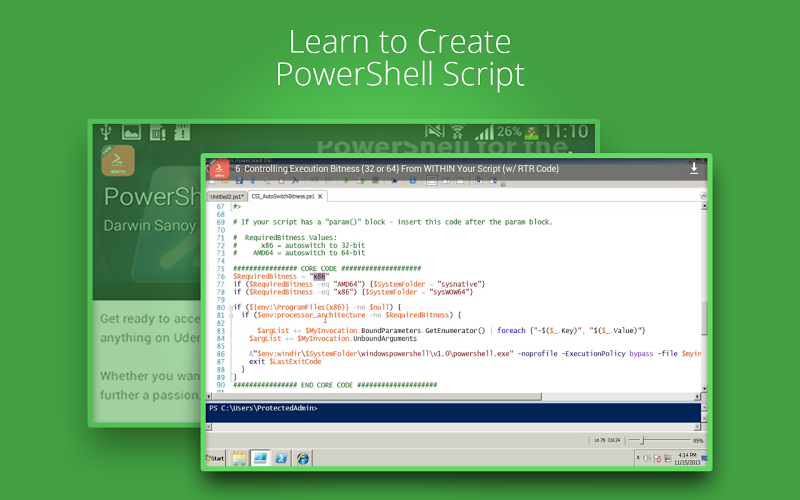Tap the picture notification icon in the background phone screen
The image size is (800, 500).
pyautogui.click(x=131, y=132)
